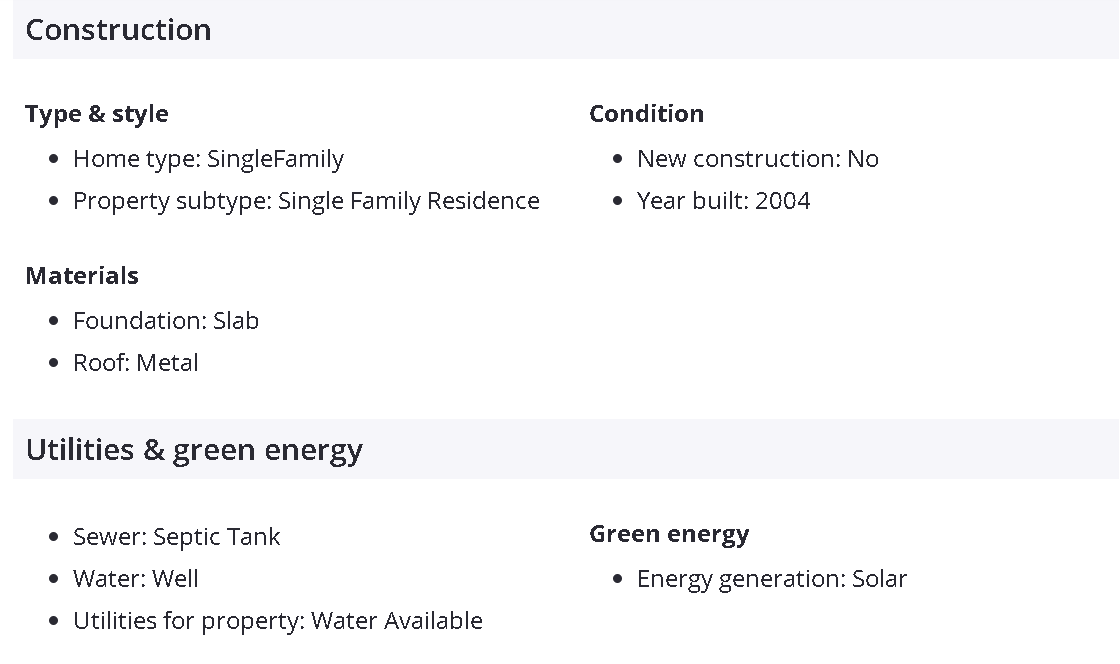Image resolution: width=1120 pixels, height=664 pixels.
Task: Click the bullet beside Sewer: Septic Tank
Action: point(54,538)
